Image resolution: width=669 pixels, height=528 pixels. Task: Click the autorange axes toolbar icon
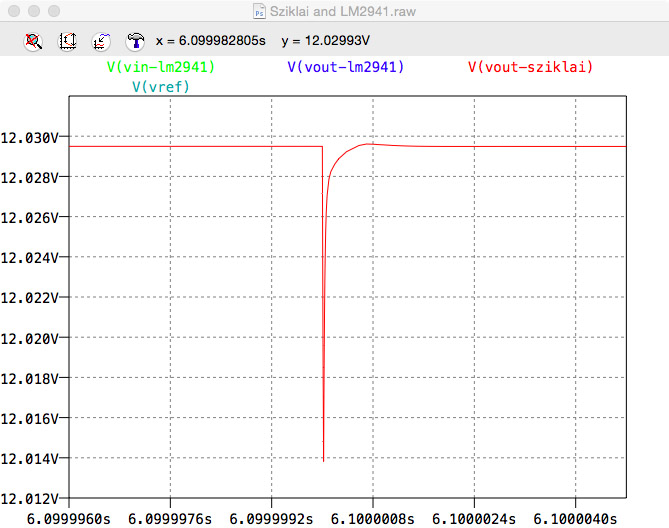(67, 41)
